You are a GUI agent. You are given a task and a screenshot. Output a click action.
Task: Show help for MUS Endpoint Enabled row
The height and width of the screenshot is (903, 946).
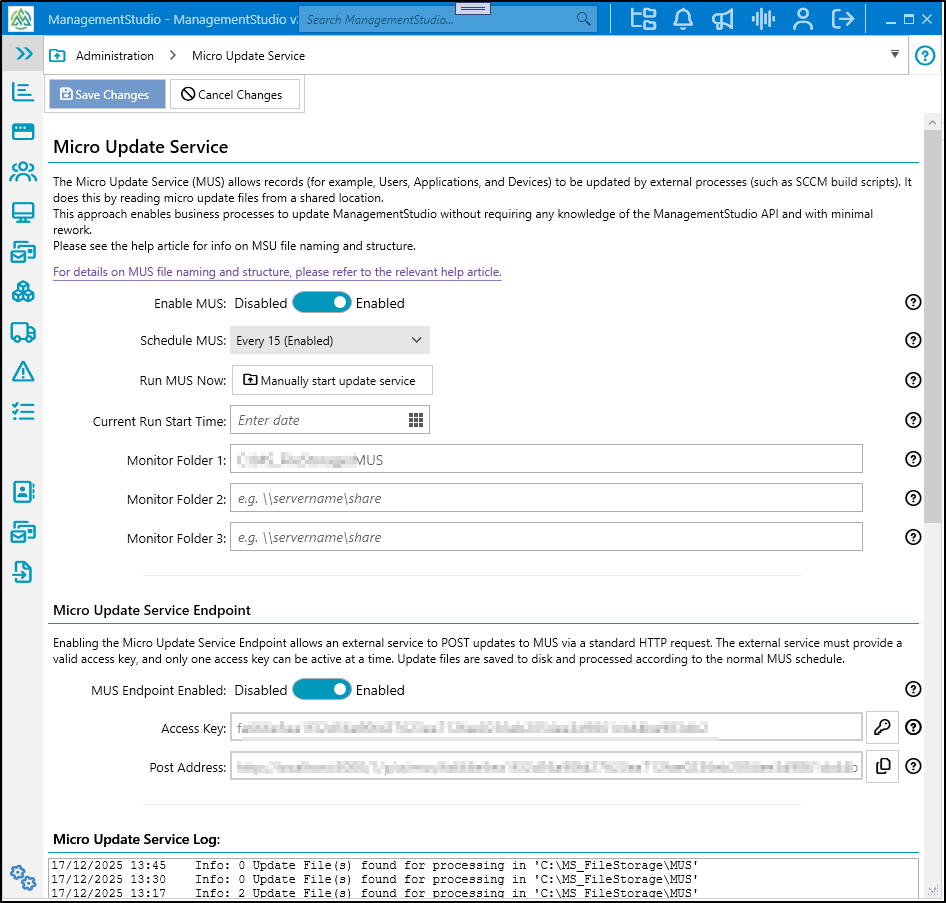click(x=913, y=689)
